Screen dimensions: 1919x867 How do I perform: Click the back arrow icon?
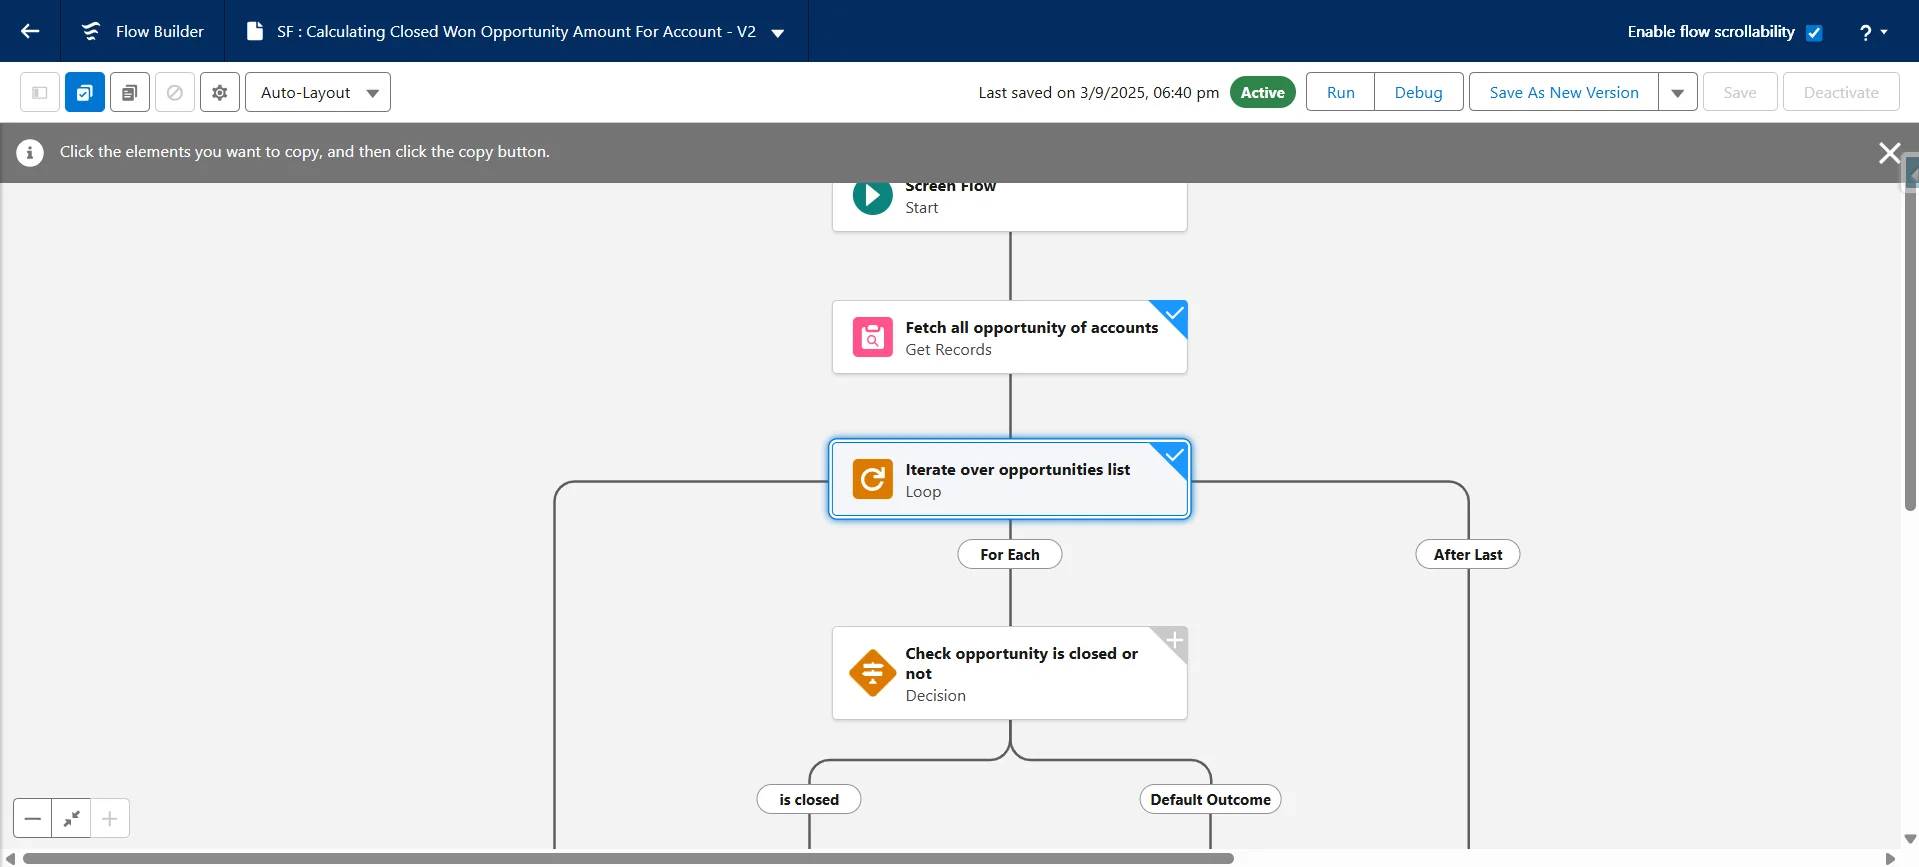point(30,31)
